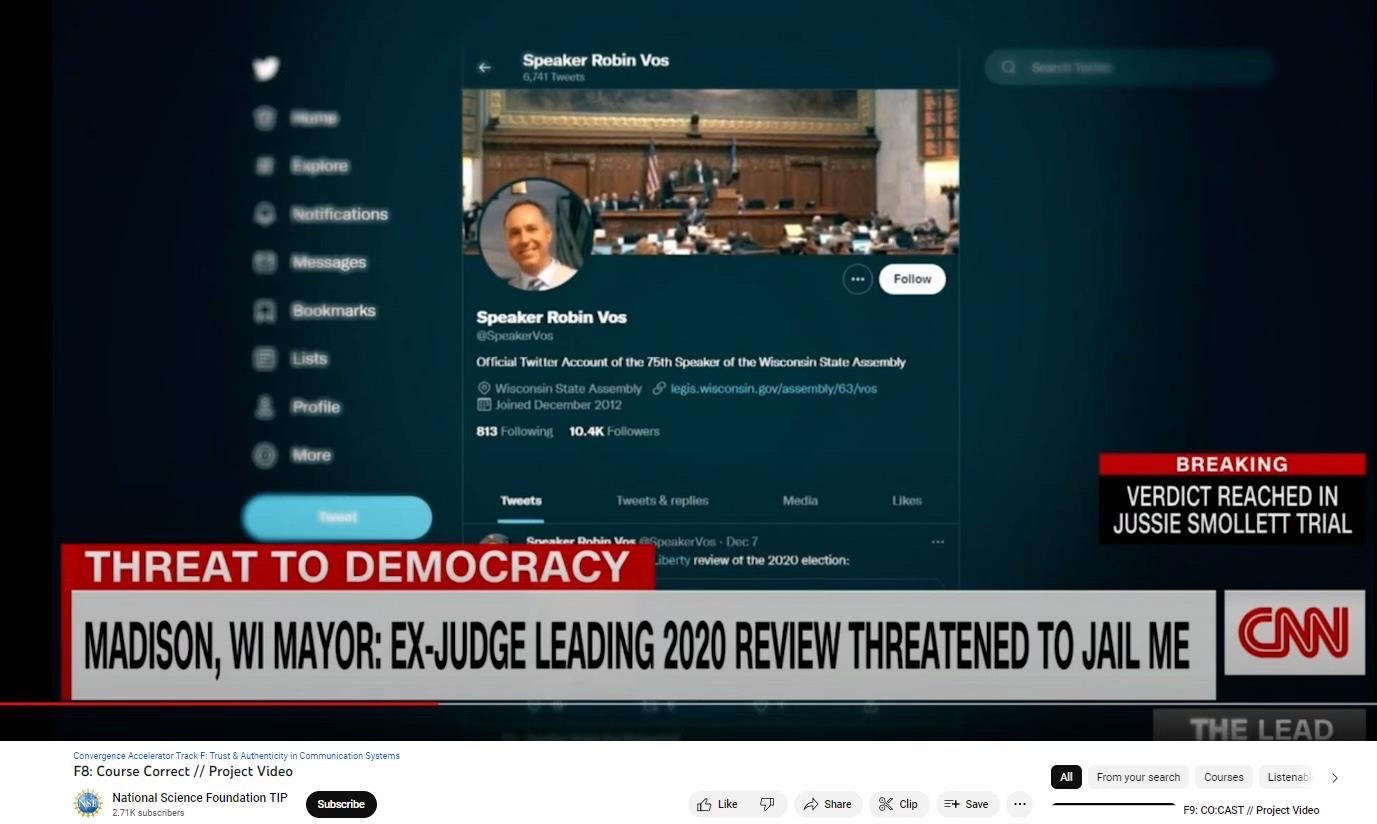Image resolution: width=1377 pixels, height=824 pixels.
Task: Select the Listenable chip
Action: click(x=1288, y=777)
